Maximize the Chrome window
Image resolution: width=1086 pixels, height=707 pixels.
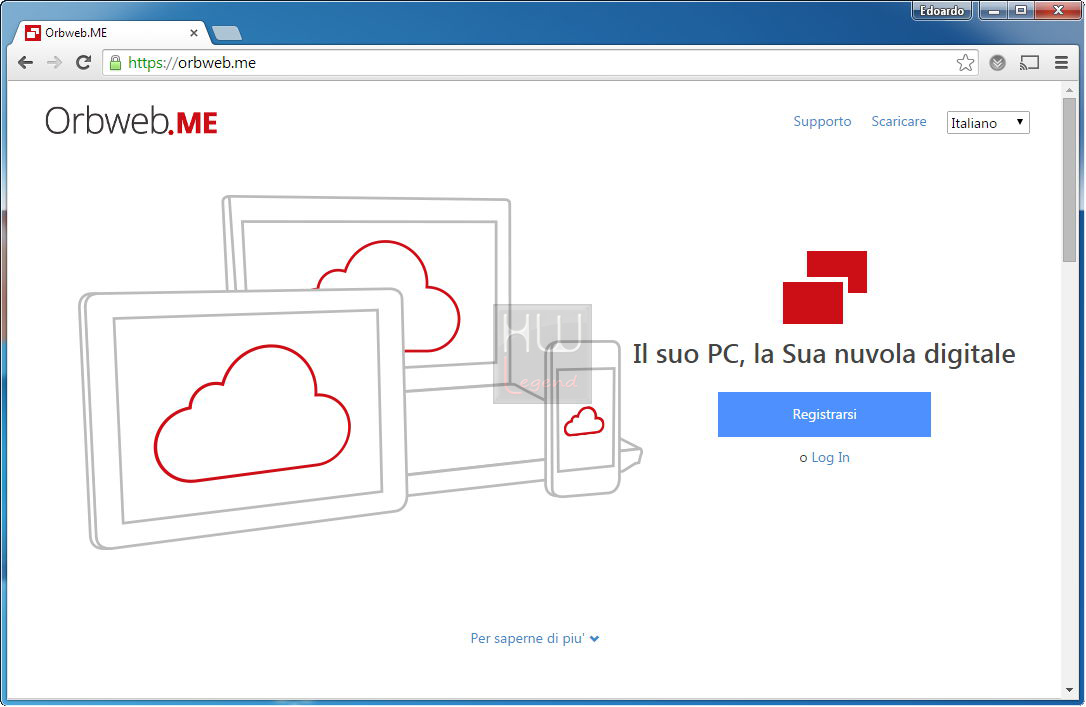pyautogui.click(x=1021, y=10)
